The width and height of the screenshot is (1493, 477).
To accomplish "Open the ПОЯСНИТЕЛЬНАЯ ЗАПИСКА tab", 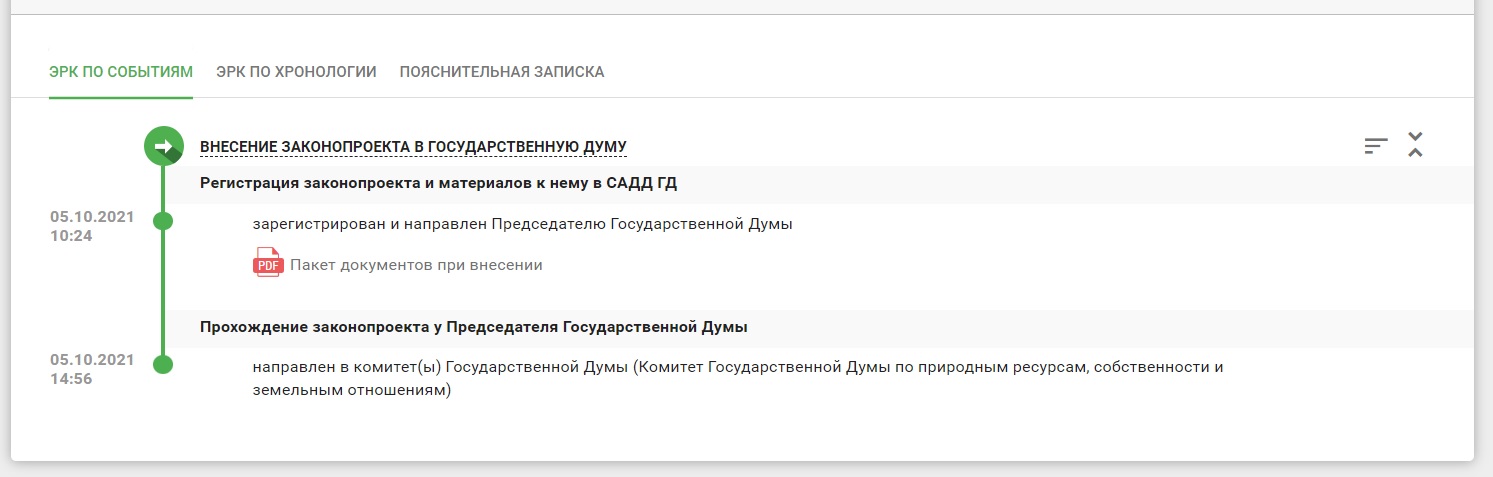I will point(502,72).
